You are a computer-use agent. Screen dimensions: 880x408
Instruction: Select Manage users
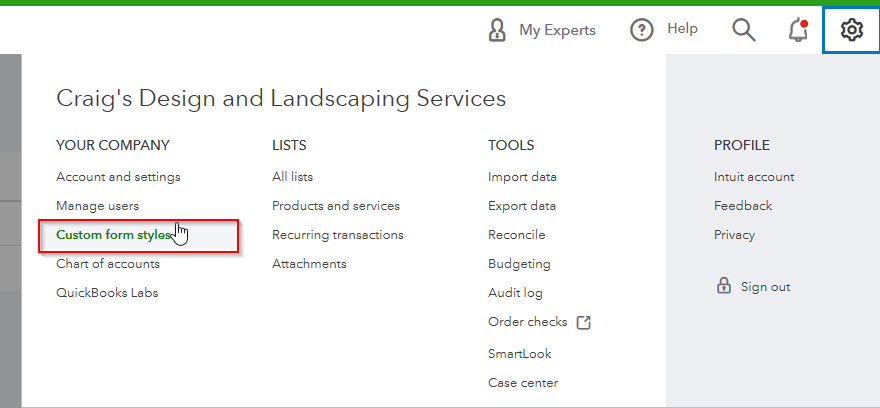pyautogui.click(x=98, y=206)
